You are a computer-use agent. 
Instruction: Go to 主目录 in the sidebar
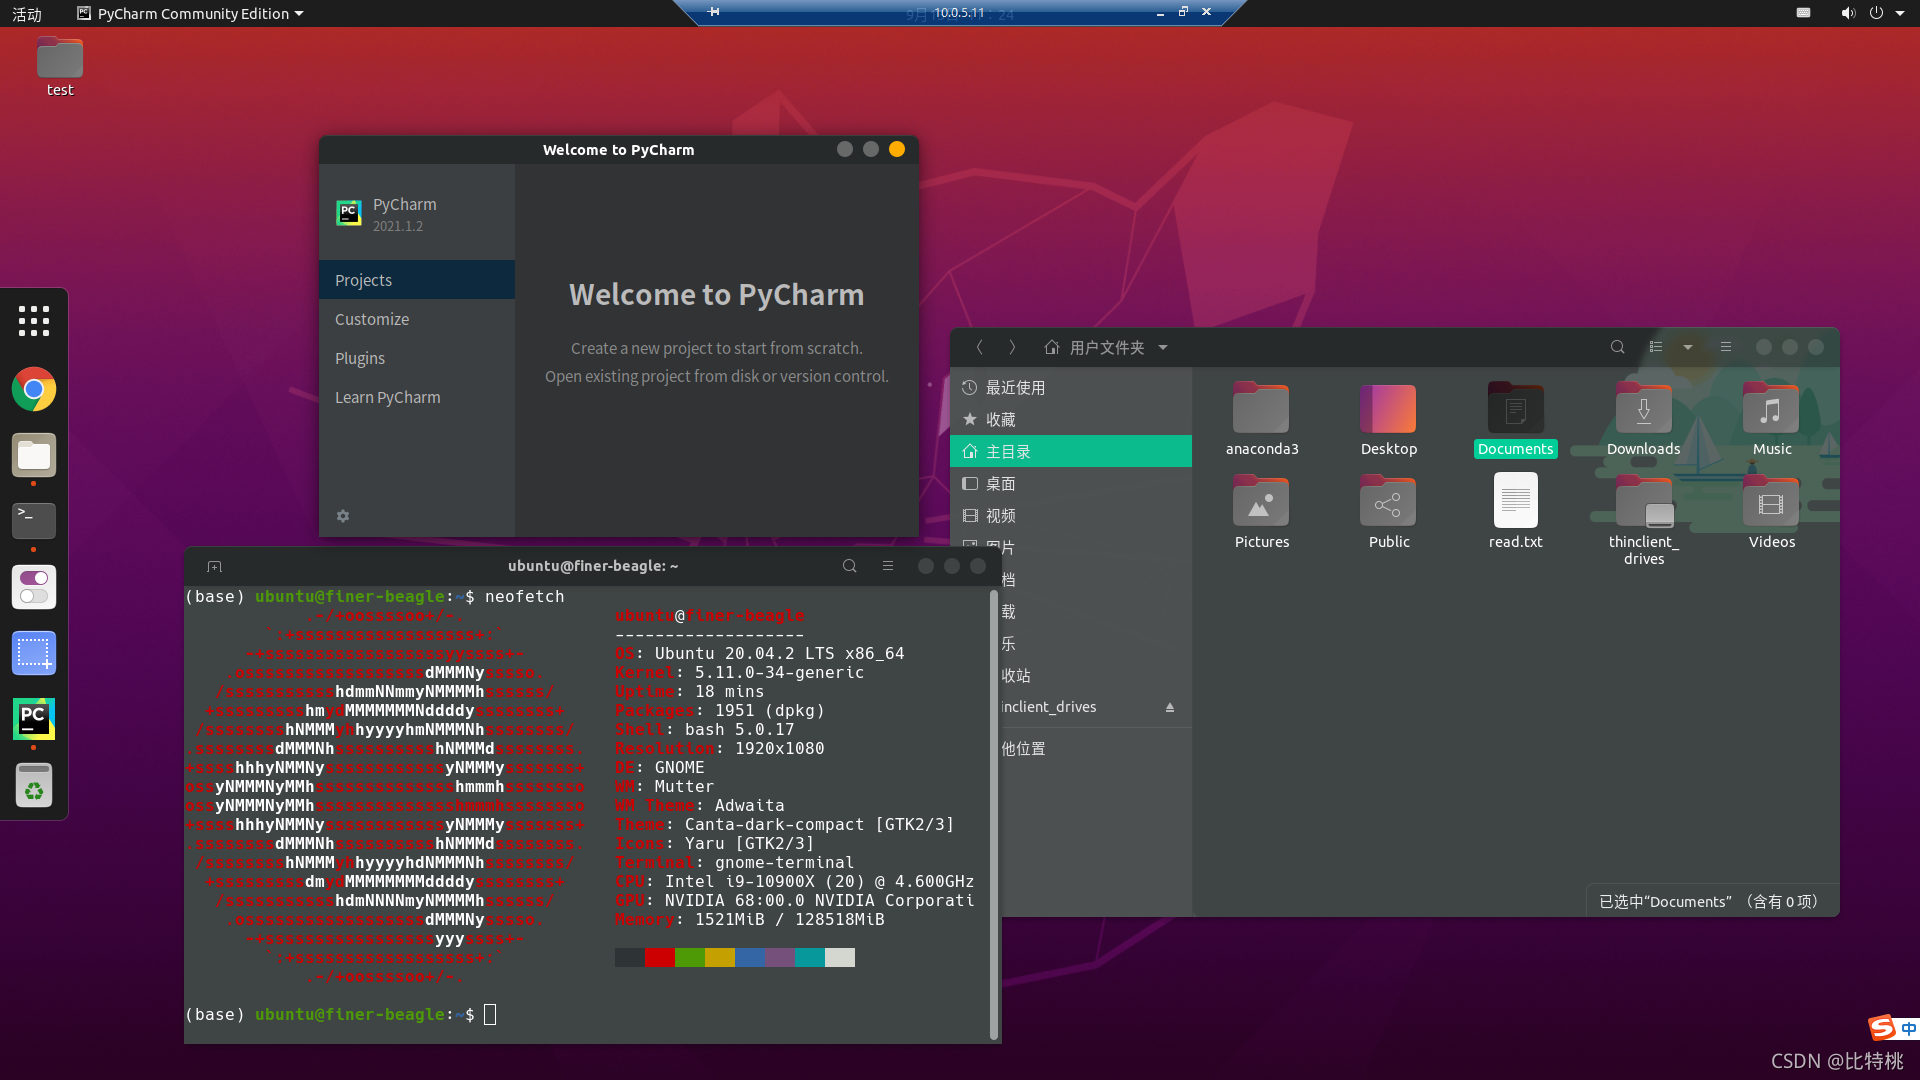pyautogui.click(x=1071, y=451)
